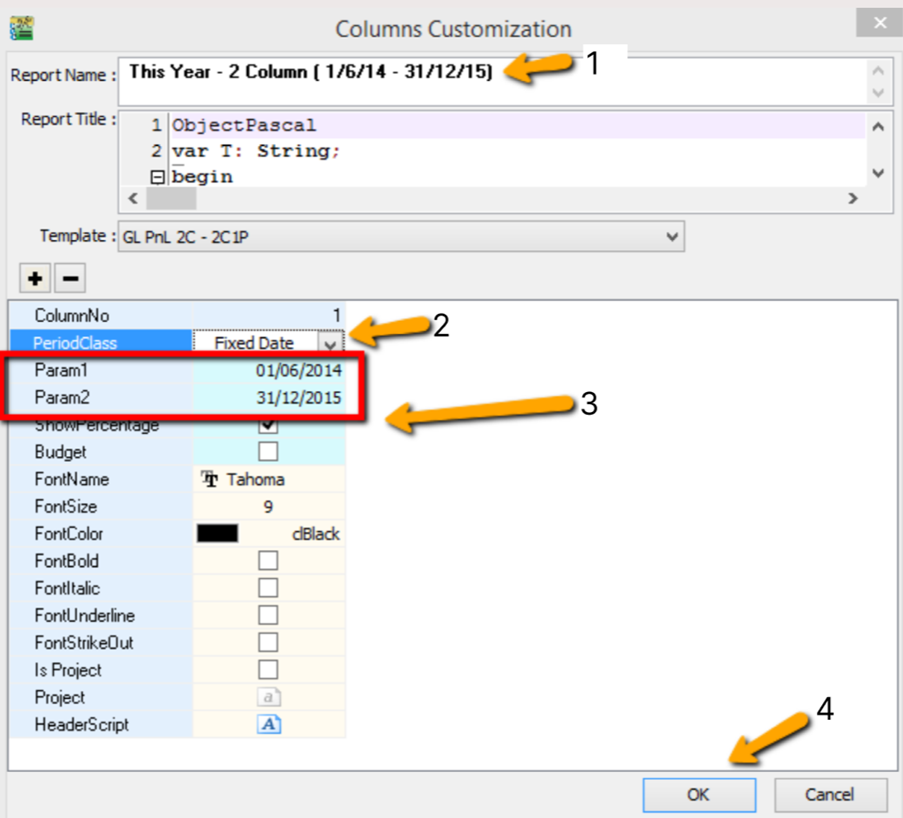
Task: Pick the black FontColor swatch
Action: [217, 534]
